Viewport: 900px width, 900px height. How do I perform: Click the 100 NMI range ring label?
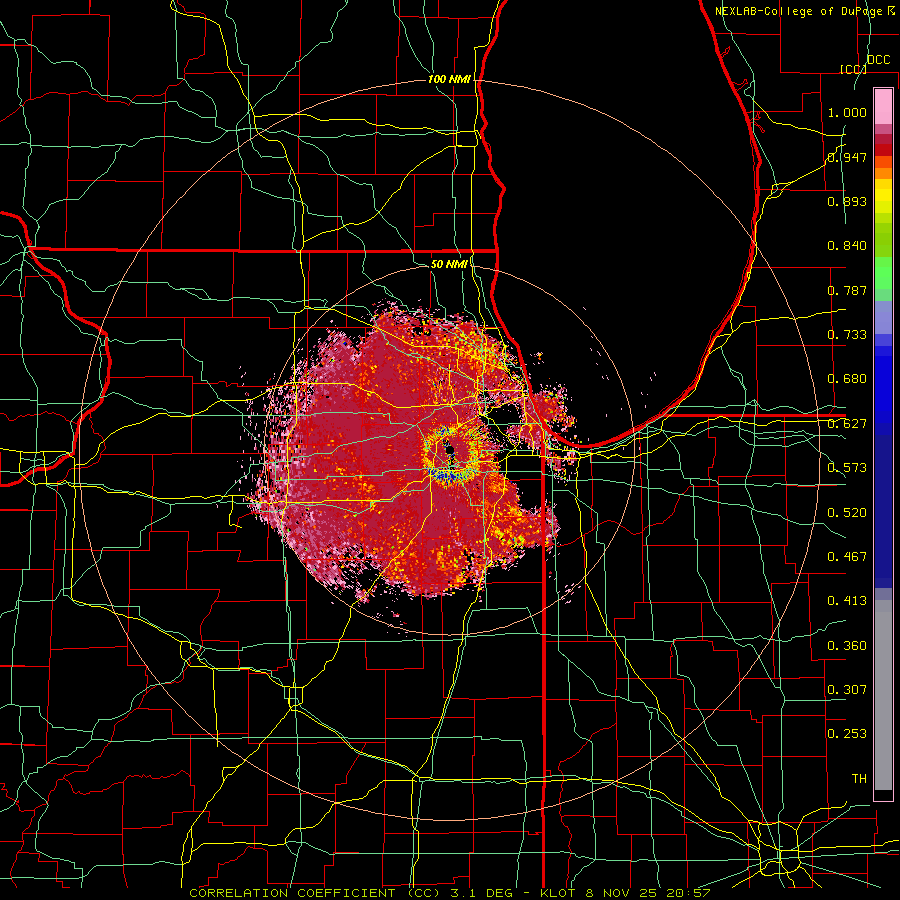pyautogui.click(x=449, y=79)
